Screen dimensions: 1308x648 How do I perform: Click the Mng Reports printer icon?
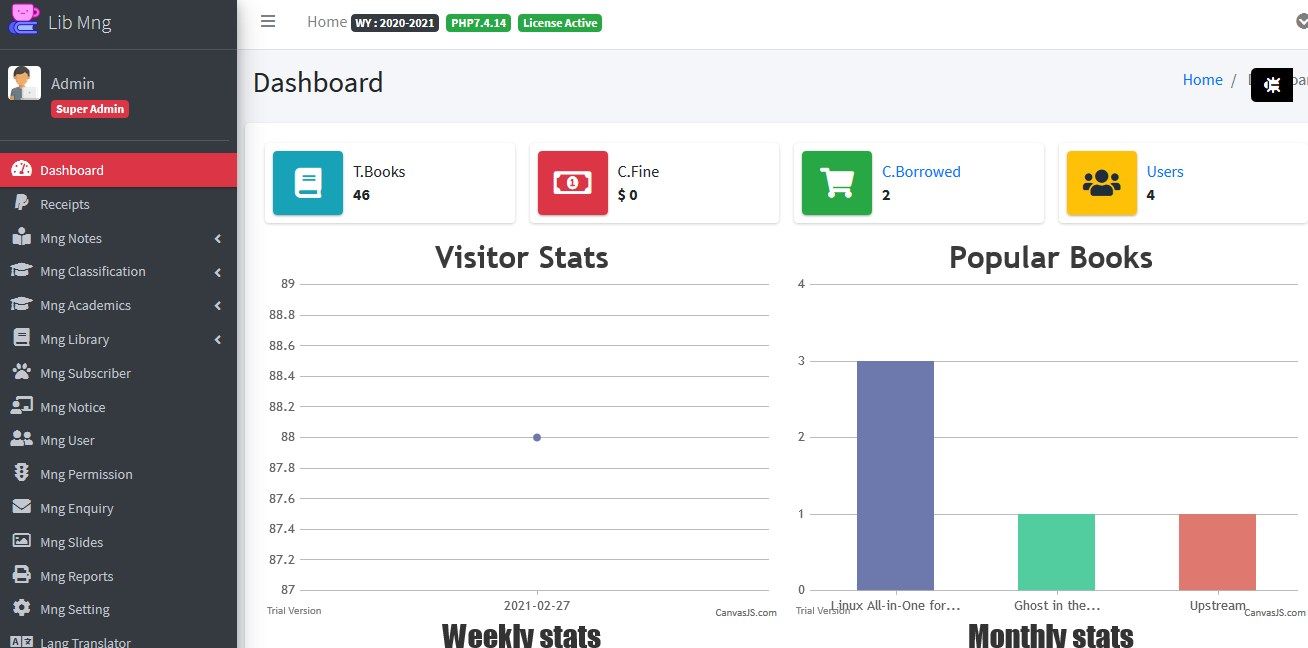pyautogui.click(x=21, y=575)
